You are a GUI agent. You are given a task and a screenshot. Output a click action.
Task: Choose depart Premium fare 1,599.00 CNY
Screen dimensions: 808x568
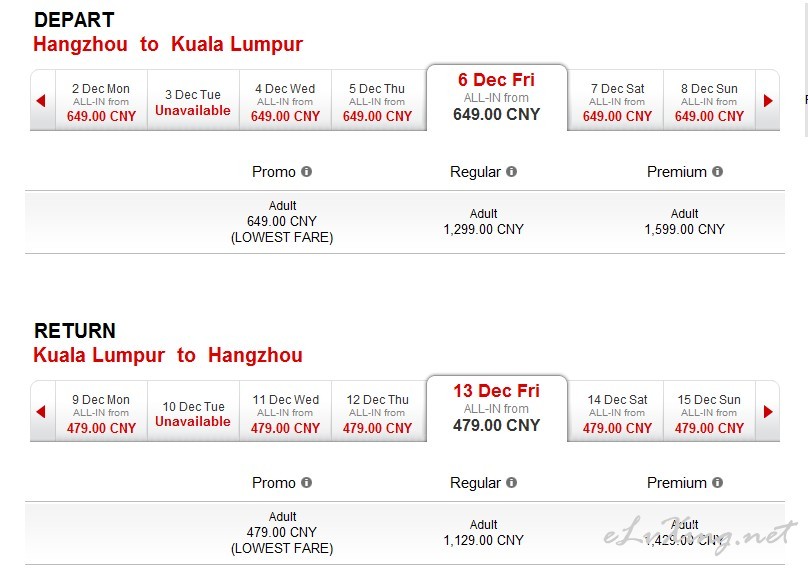tap(684, 222)
